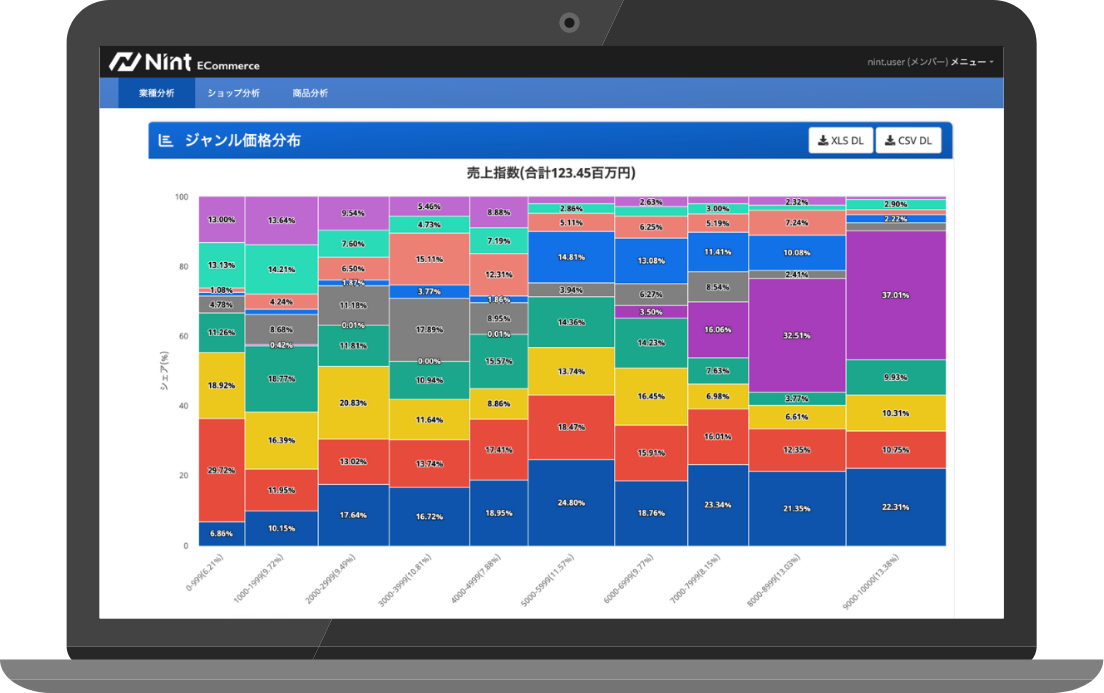
Task: Open the ショップ分析 tab
Action: [x=233, y=93]
